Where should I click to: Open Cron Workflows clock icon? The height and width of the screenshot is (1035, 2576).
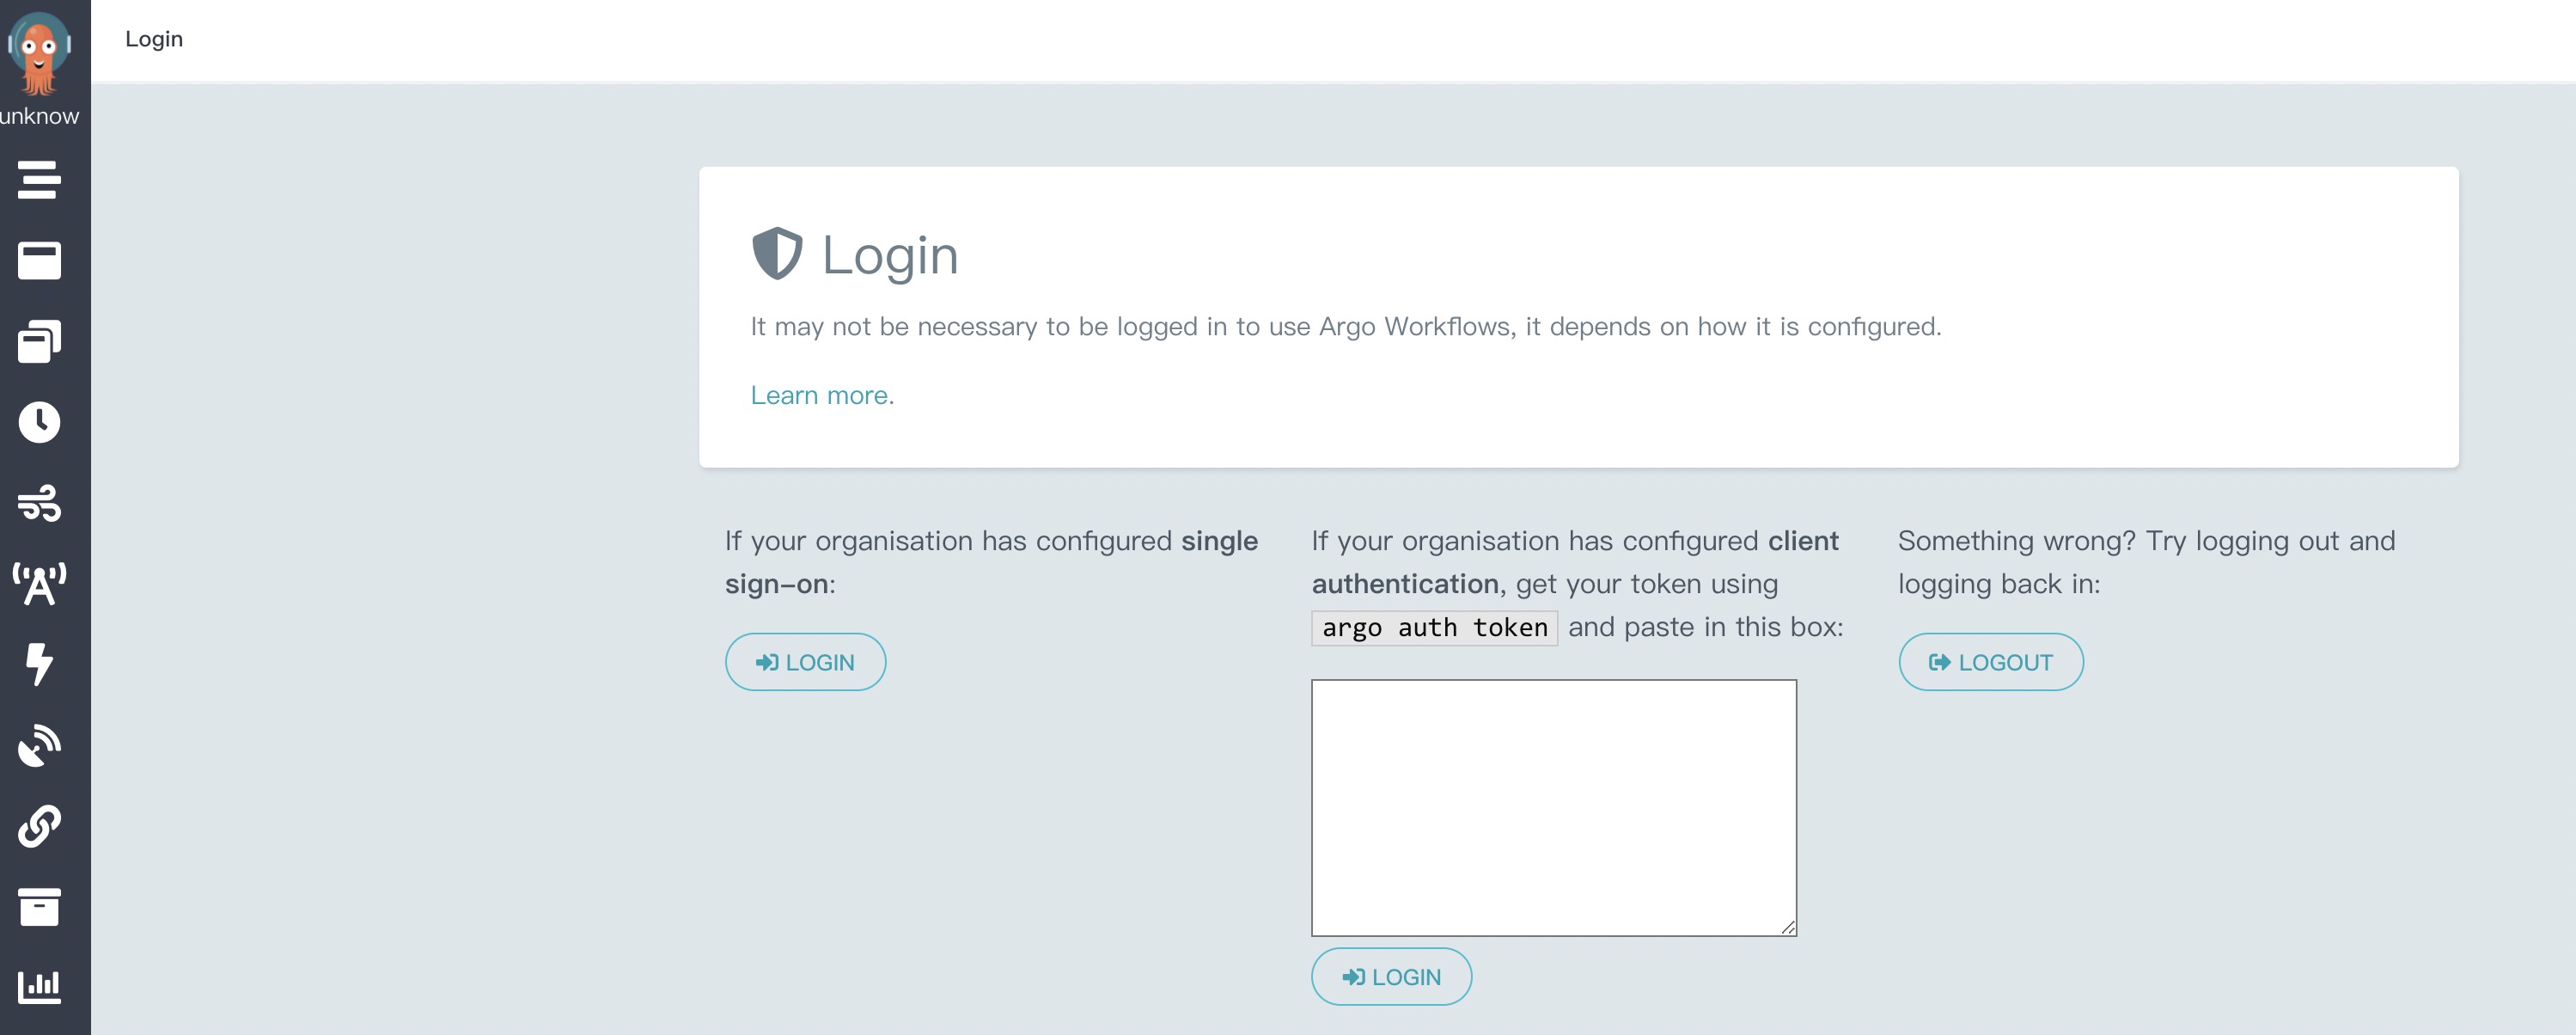[x=39, y=422]
